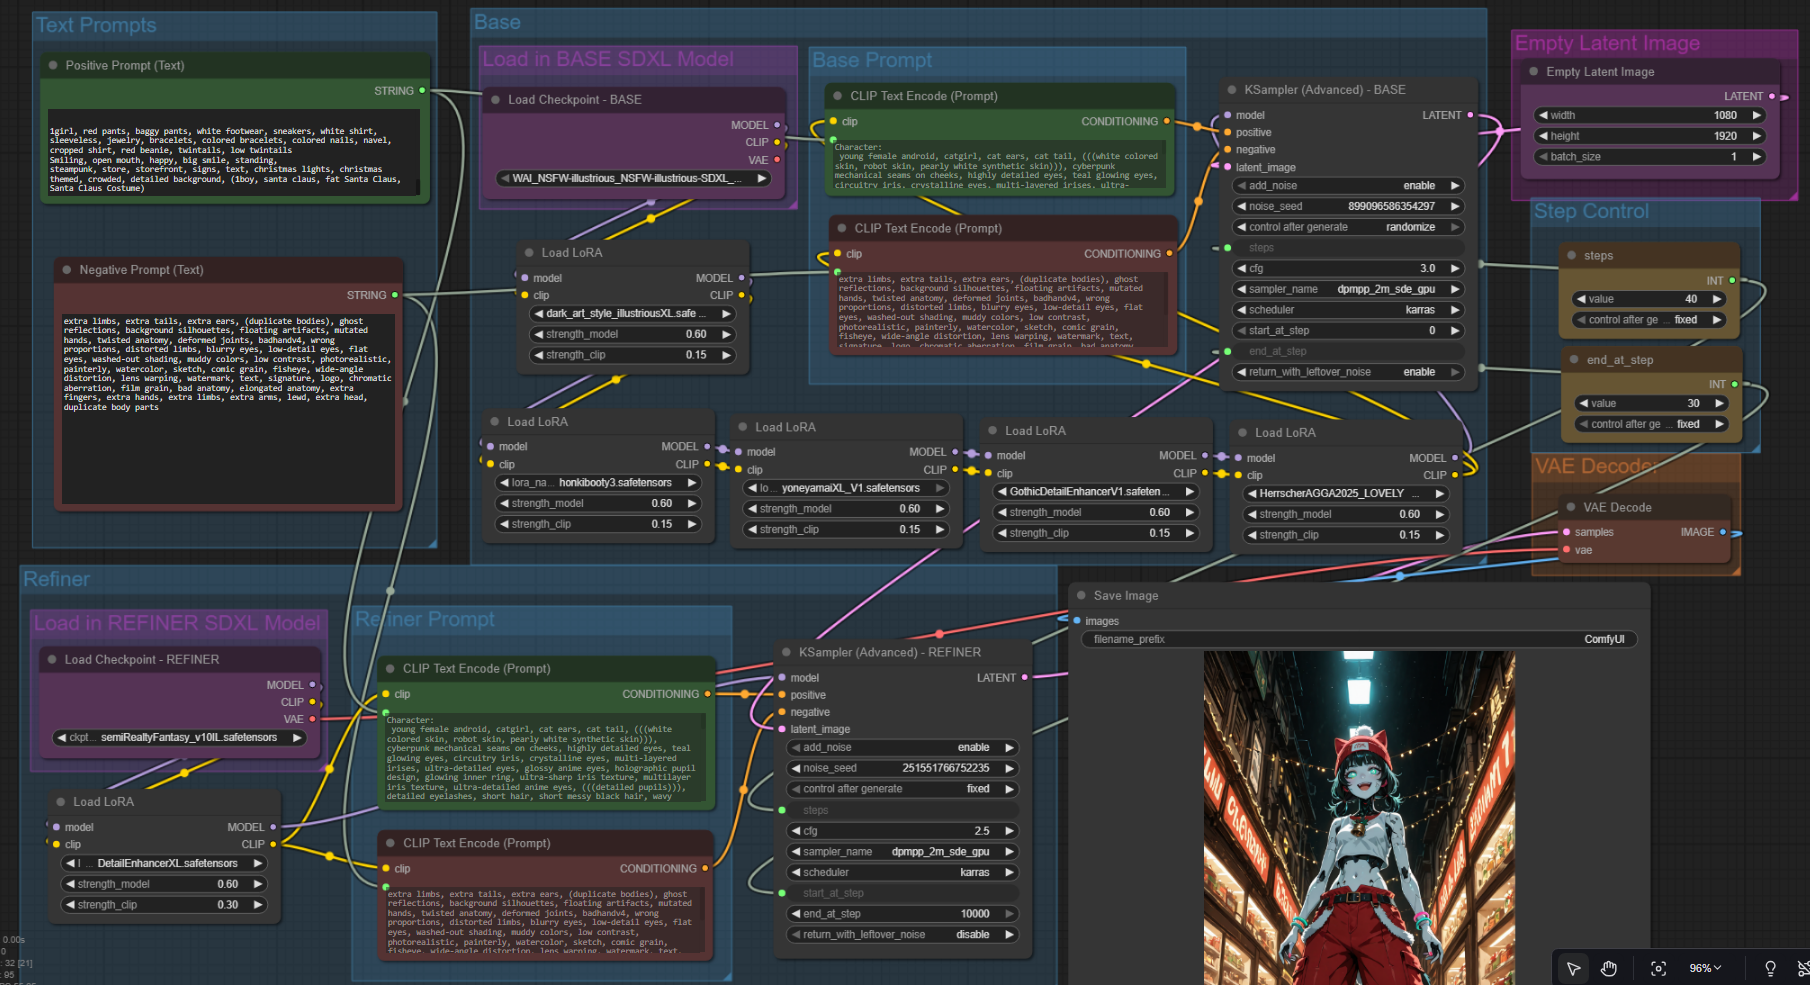Change control after generate randomize option

coord(1348,227)
